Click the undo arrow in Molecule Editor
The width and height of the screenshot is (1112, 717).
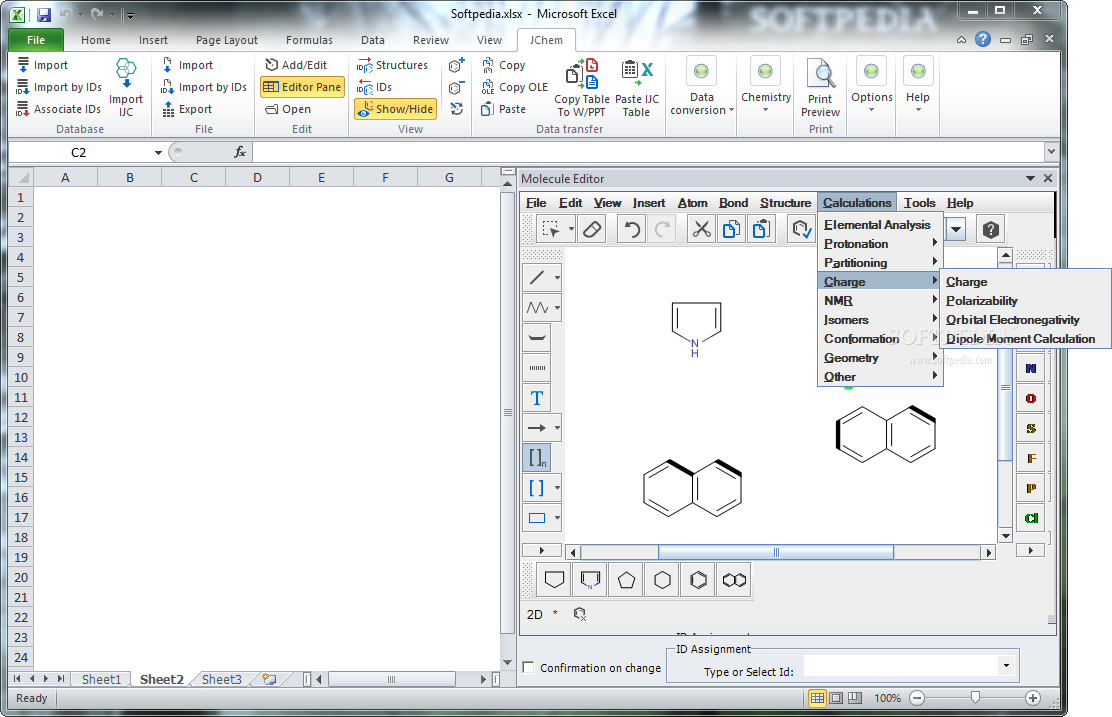pyautogui.click(x=631, y=229)
